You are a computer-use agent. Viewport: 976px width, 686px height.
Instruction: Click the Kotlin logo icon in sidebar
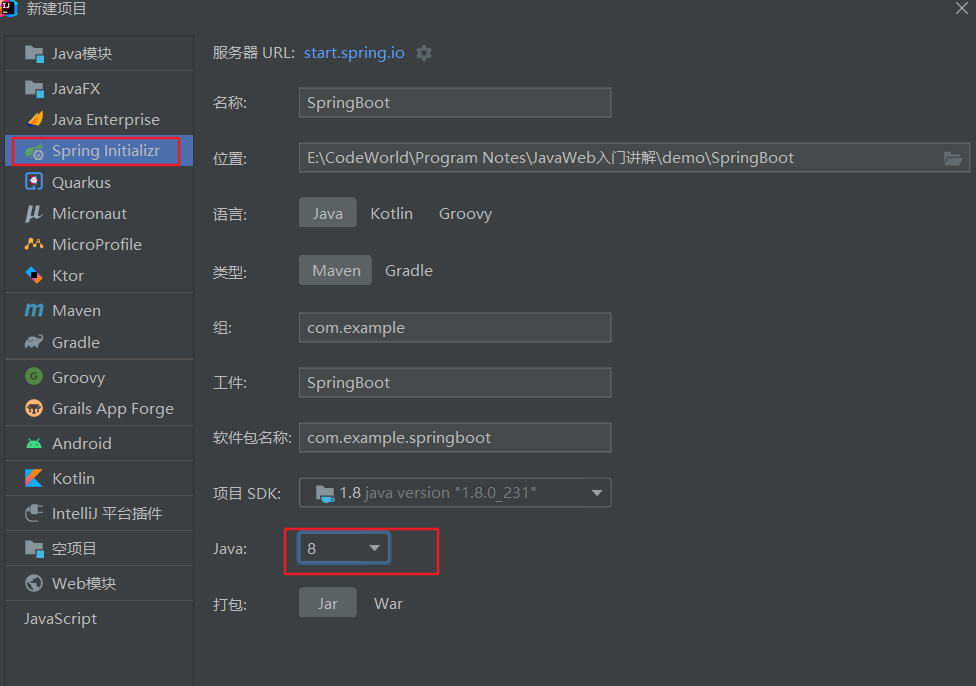[x=34, y=478]
